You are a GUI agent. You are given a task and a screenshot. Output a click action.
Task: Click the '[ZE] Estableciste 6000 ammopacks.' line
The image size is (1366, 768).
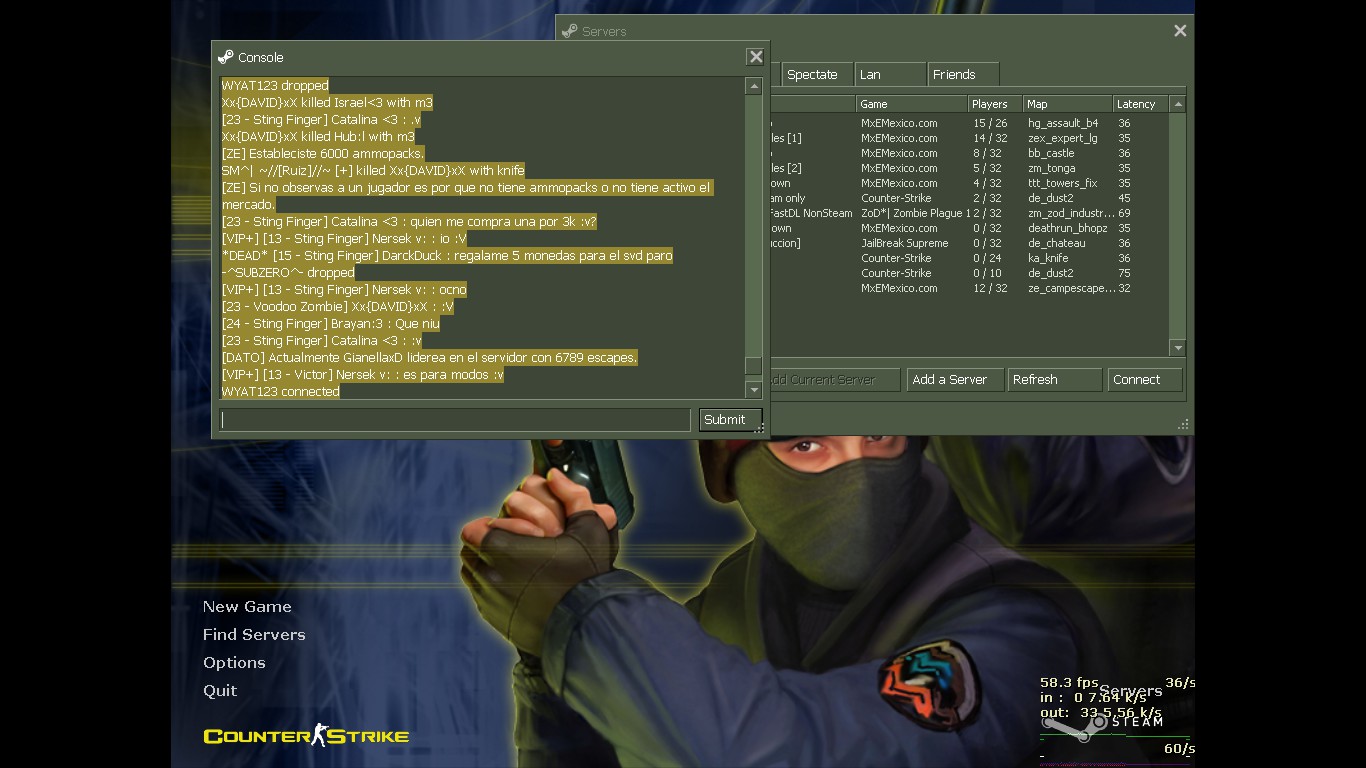(x=323, y=154)
